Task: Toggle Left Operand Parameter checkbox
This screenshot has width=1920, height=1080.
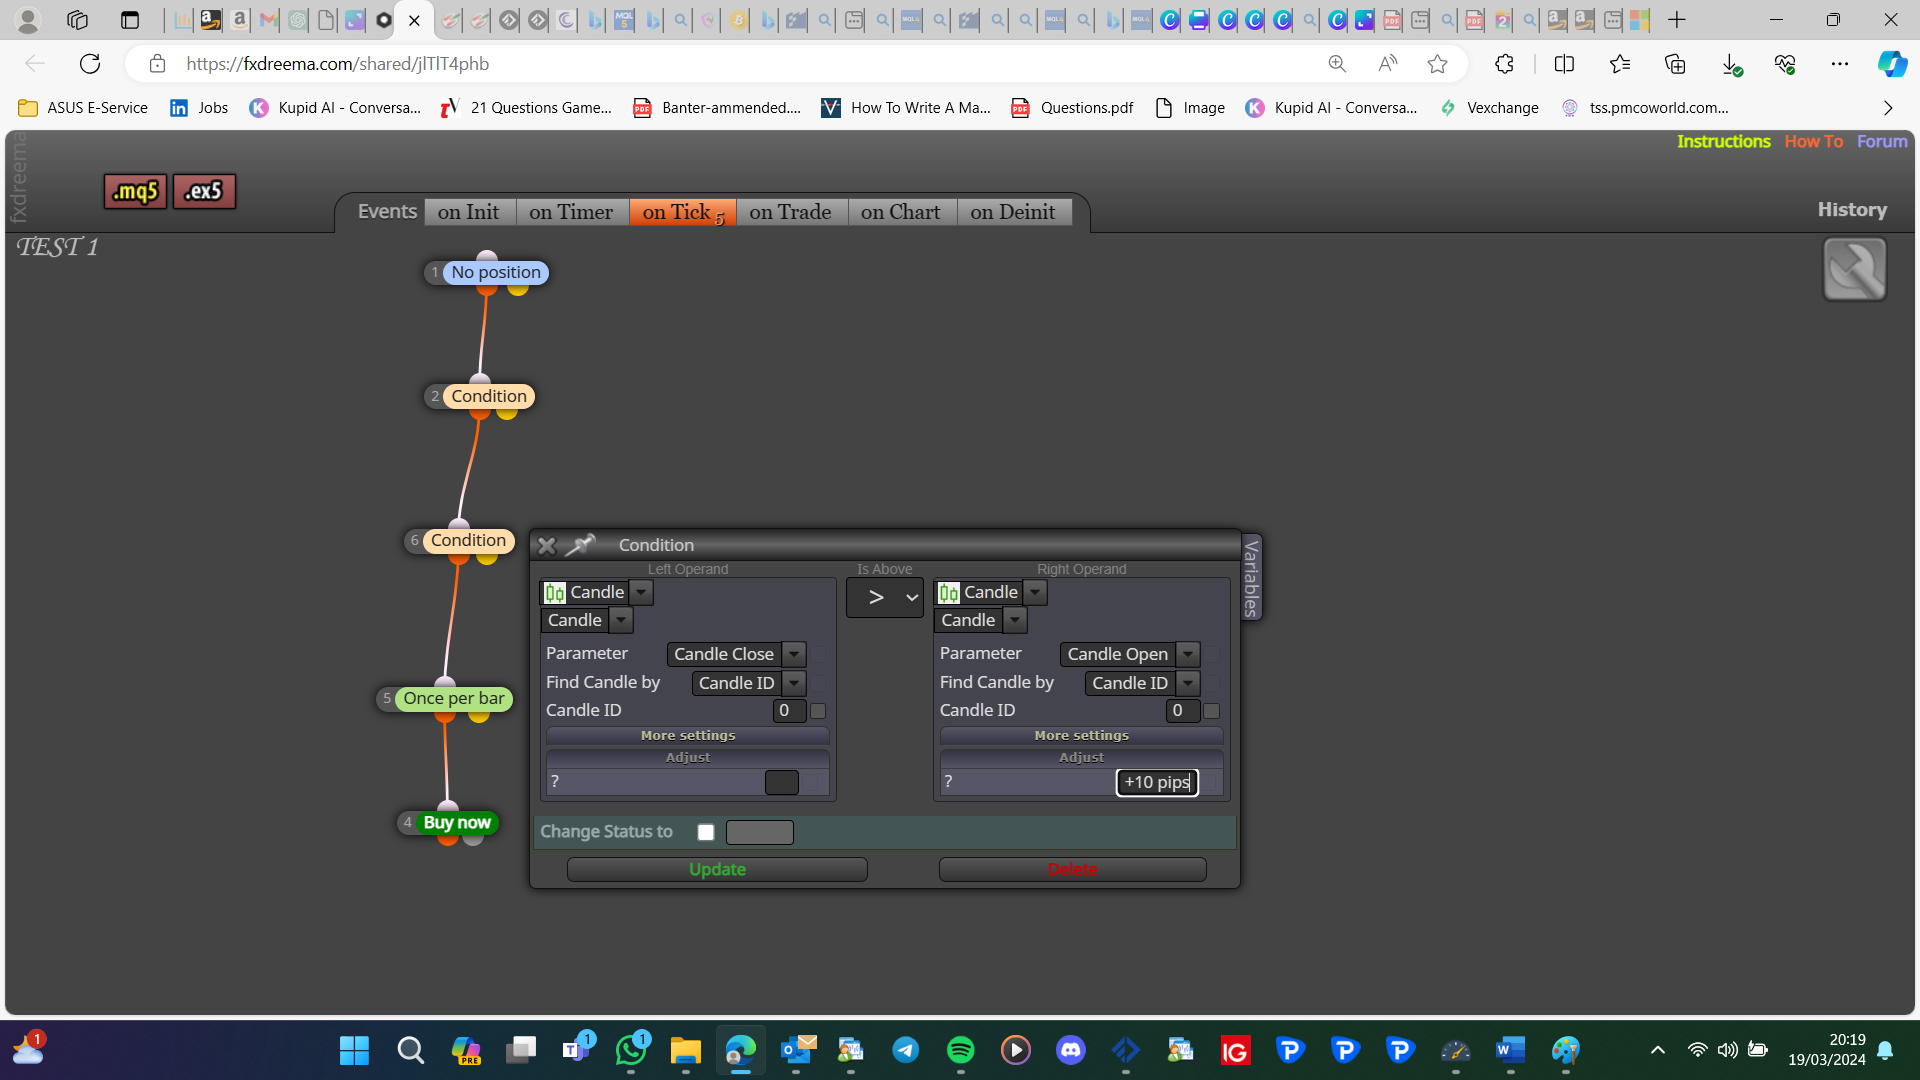Action: [819, 654]
